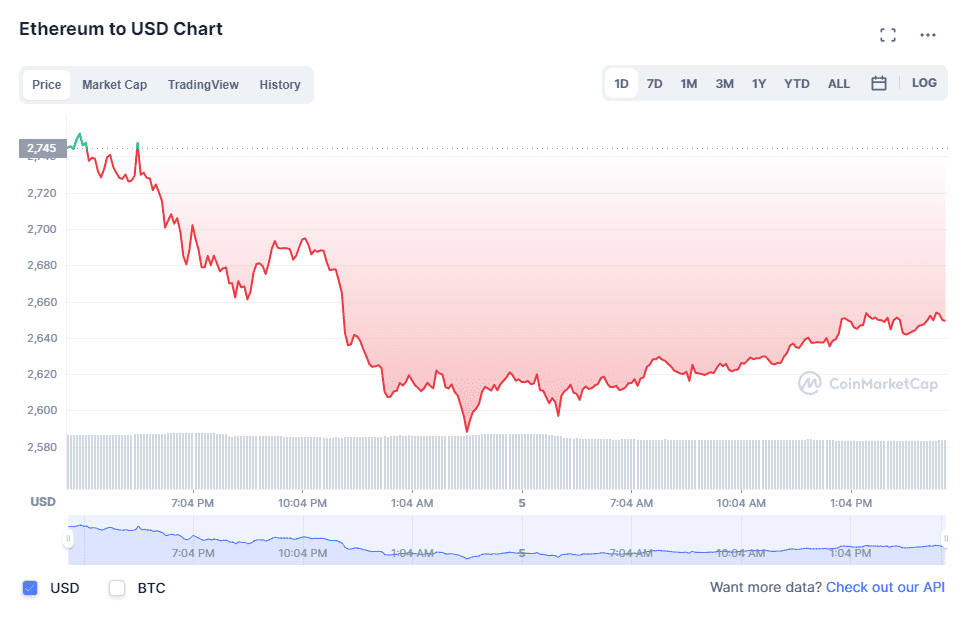962x617 pixels.
Task: Enable the BTC currency checkbox
Action: 115,588
